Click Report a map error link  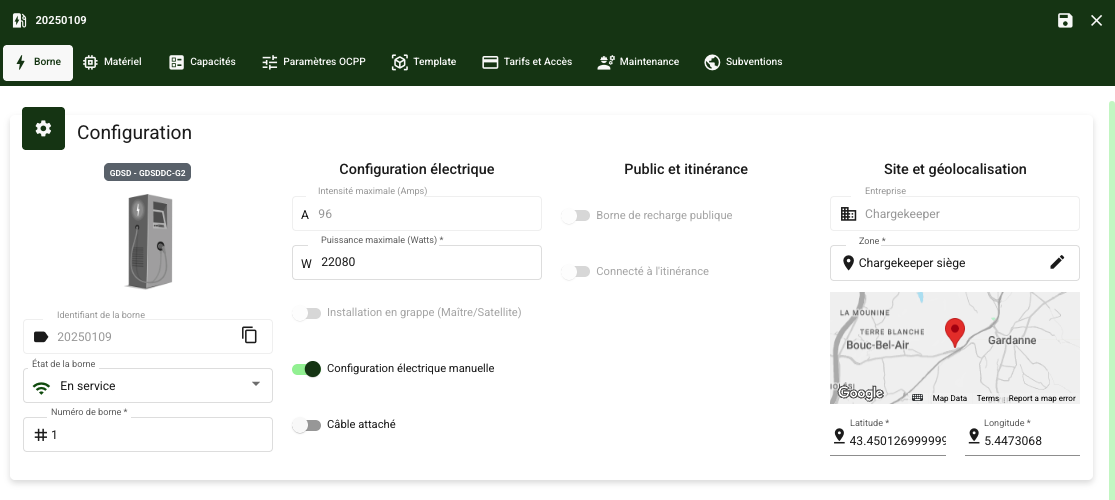[1041, 398]
